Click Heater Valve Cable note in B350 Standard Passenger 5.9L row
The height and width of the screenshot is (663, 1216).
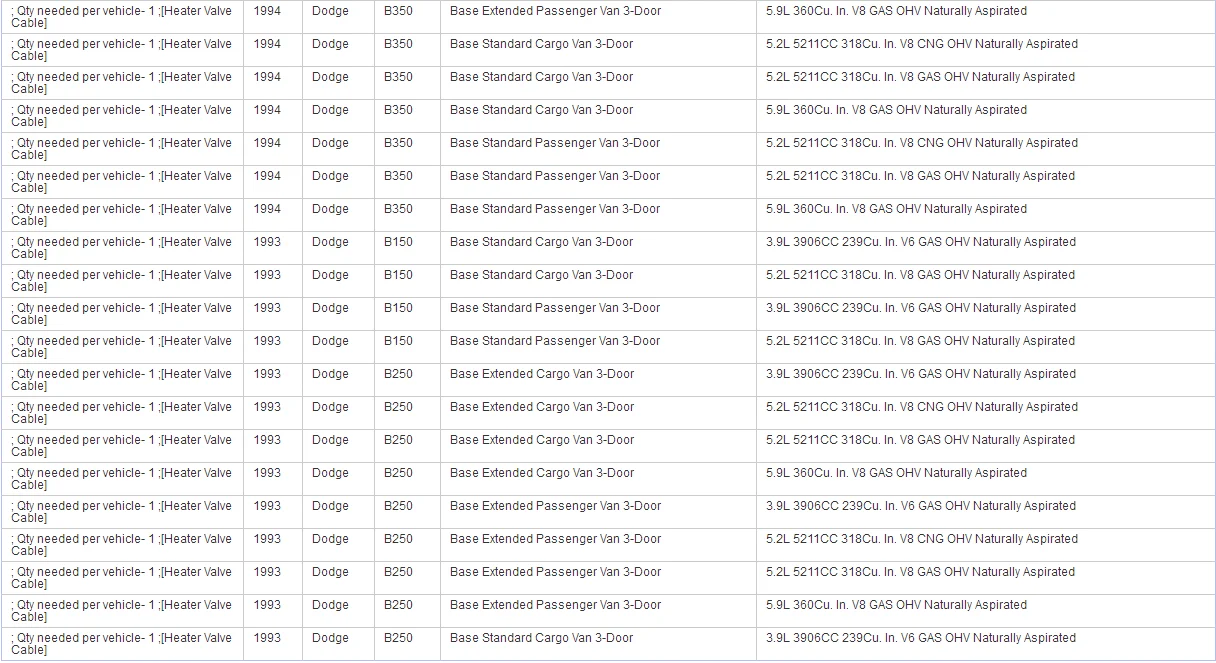(121, 215)
